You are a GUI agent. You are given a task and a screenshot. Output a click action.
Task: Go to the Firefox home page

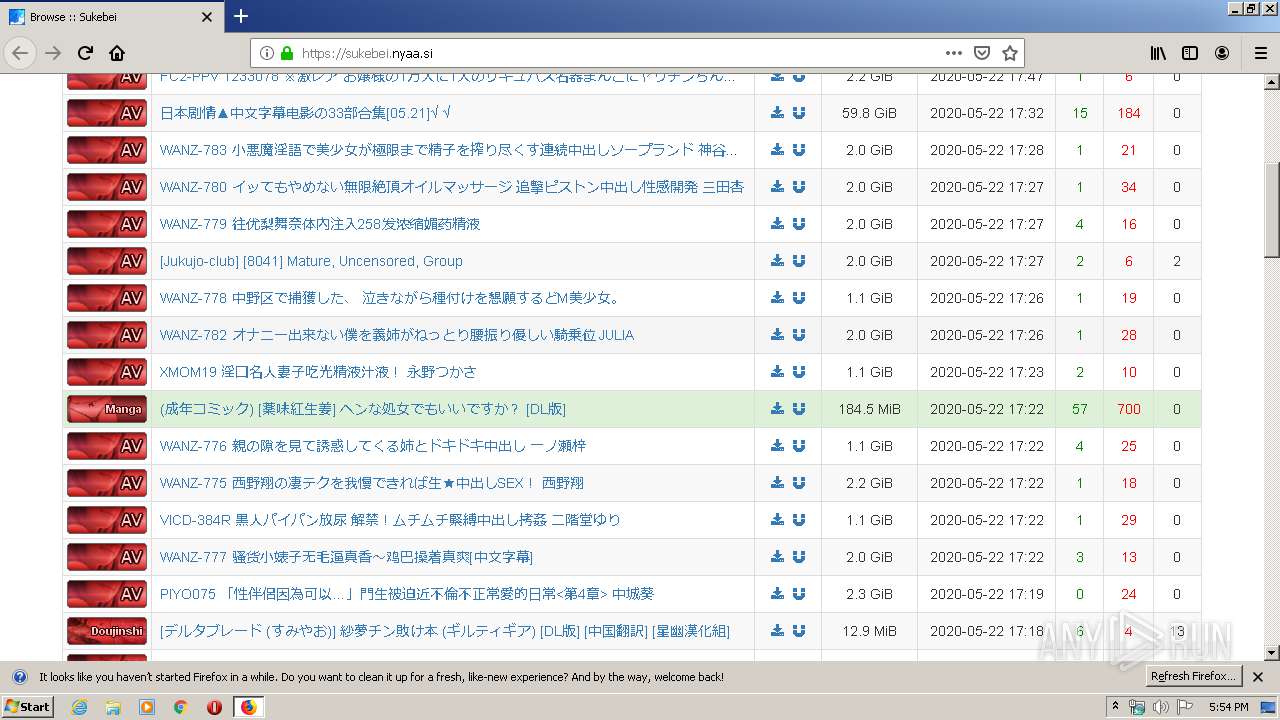[117, 53]
